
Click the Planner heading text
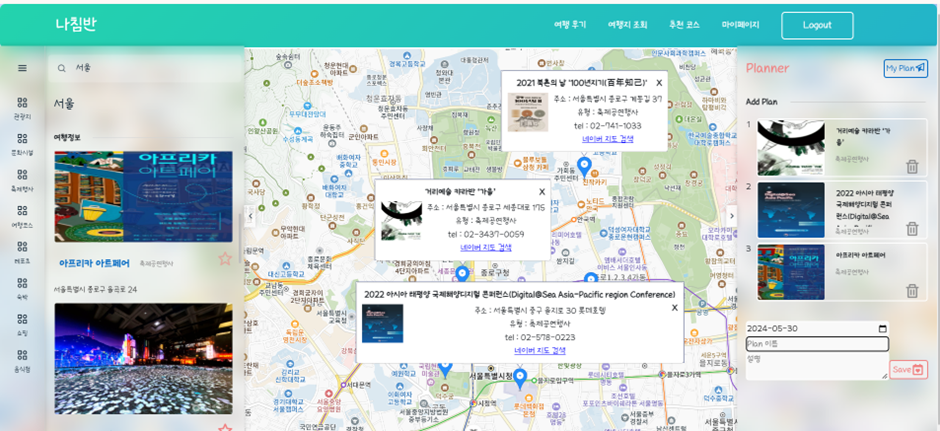(x=767, y=68)
